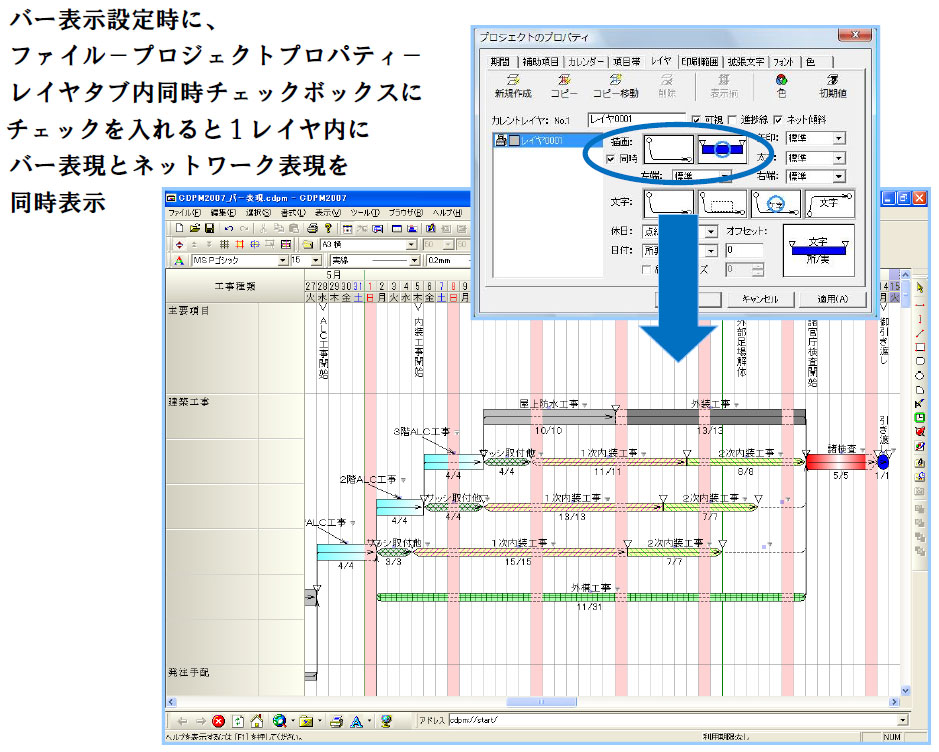The image size is (939, 752).
Task: Click the help (?) icon on the toolbar
Action: [327, 228]
